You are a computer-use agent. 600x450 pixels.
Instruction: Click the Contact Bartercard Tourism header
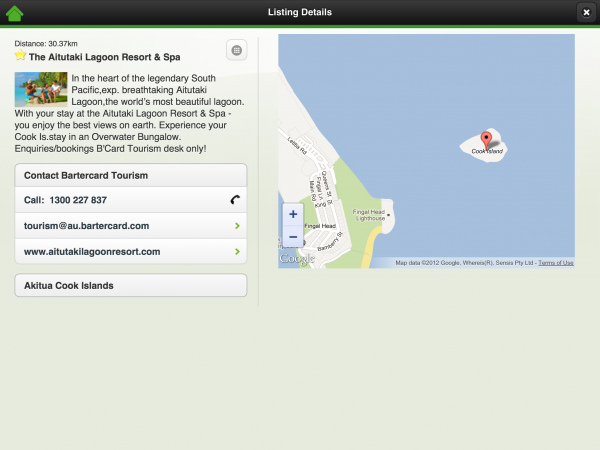point(131,175)
